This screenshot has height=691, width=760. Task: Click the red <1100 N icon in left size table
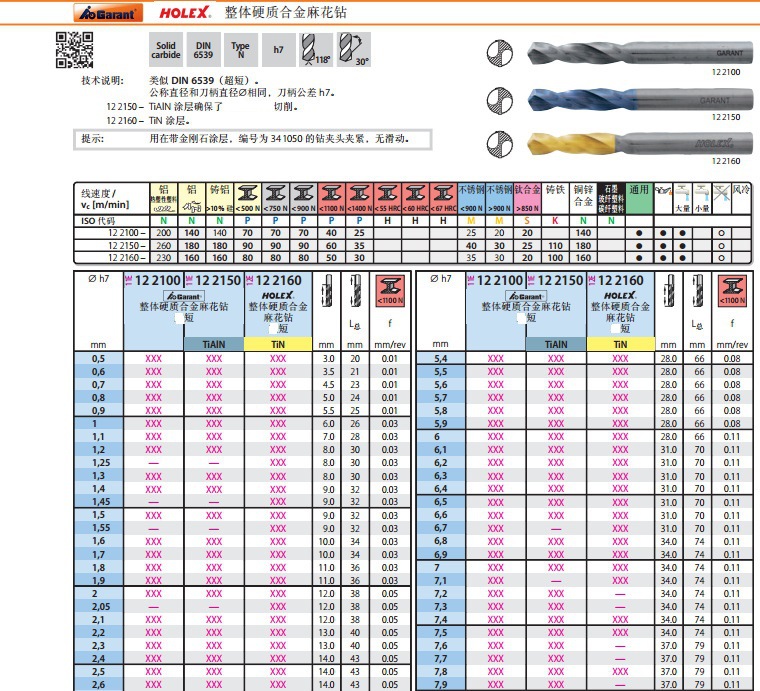point(390,291)
